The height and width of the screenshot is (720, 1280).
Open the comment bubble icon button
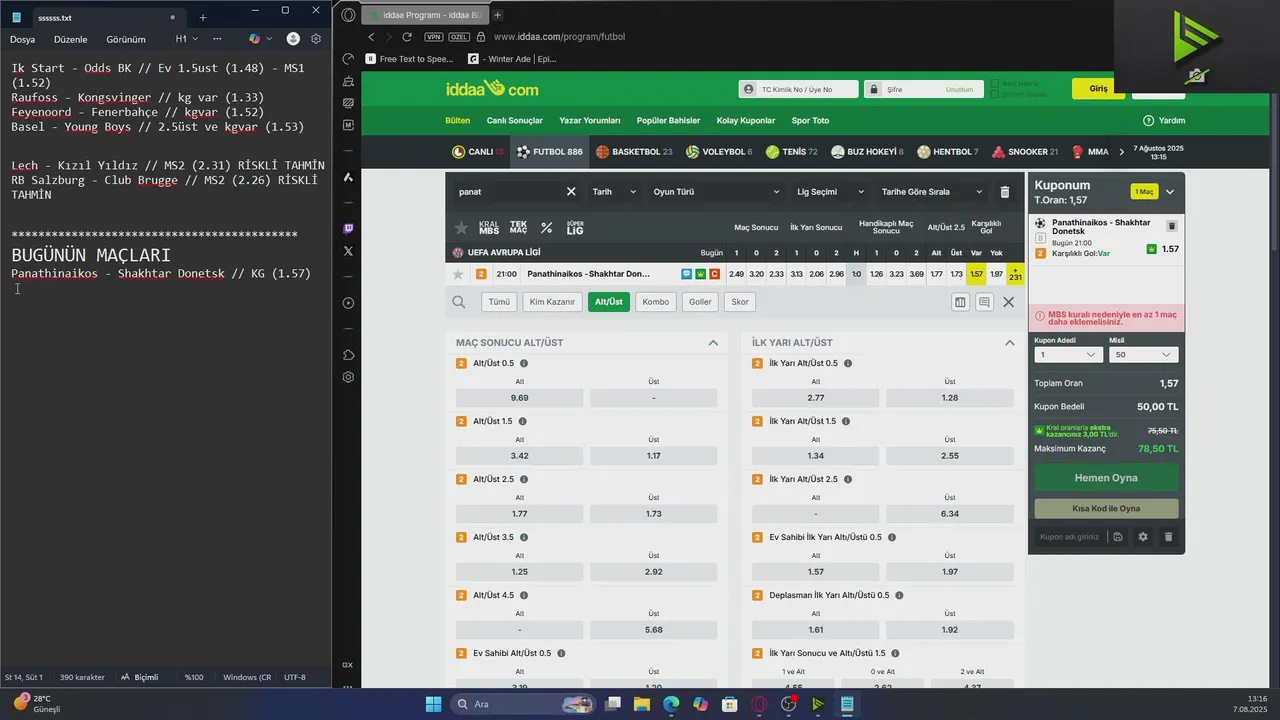pos(985,302)
